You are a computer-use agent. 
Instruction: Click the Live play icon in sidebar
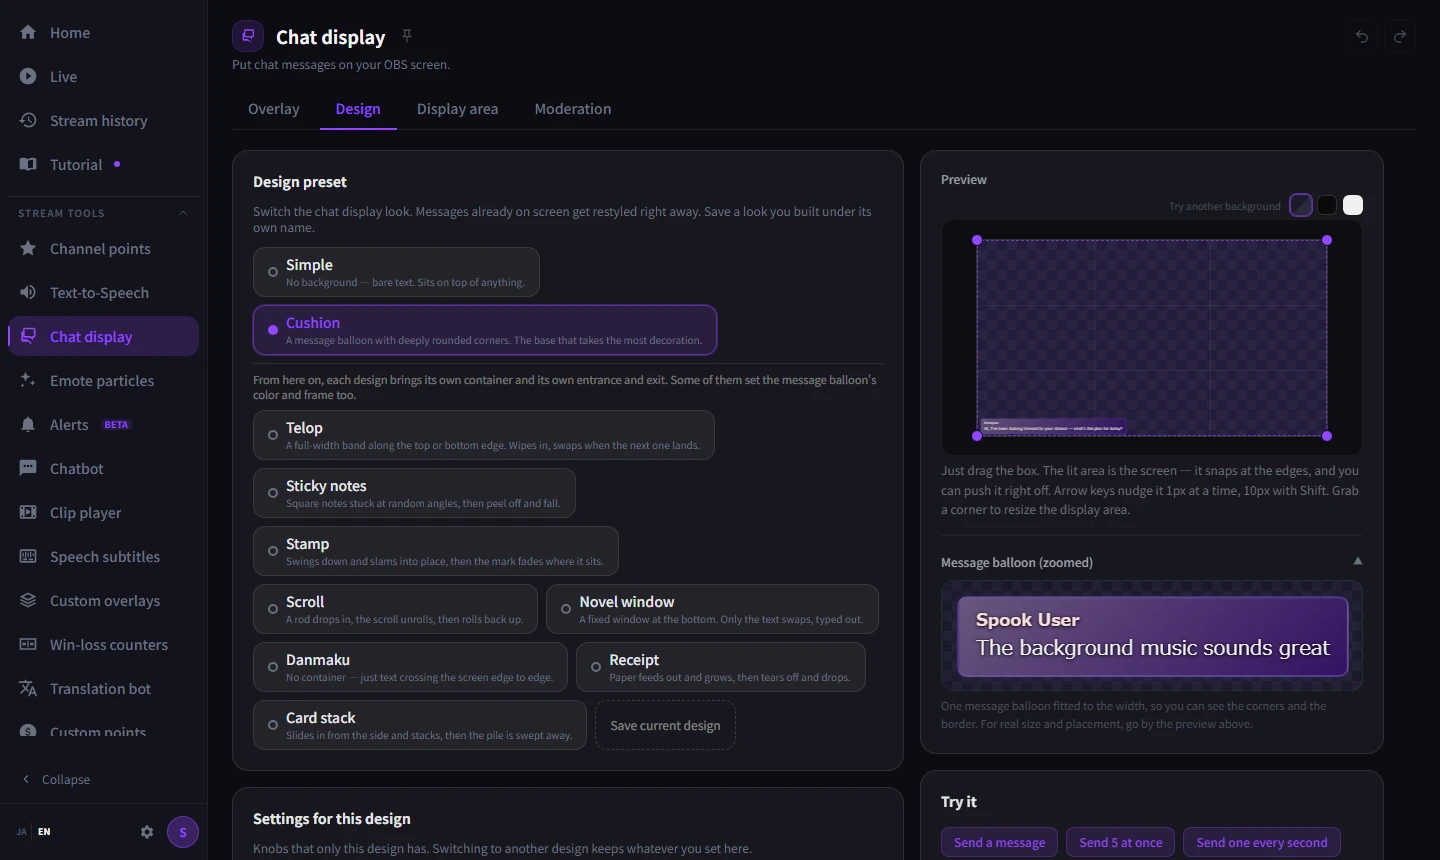tap(28, 76)
